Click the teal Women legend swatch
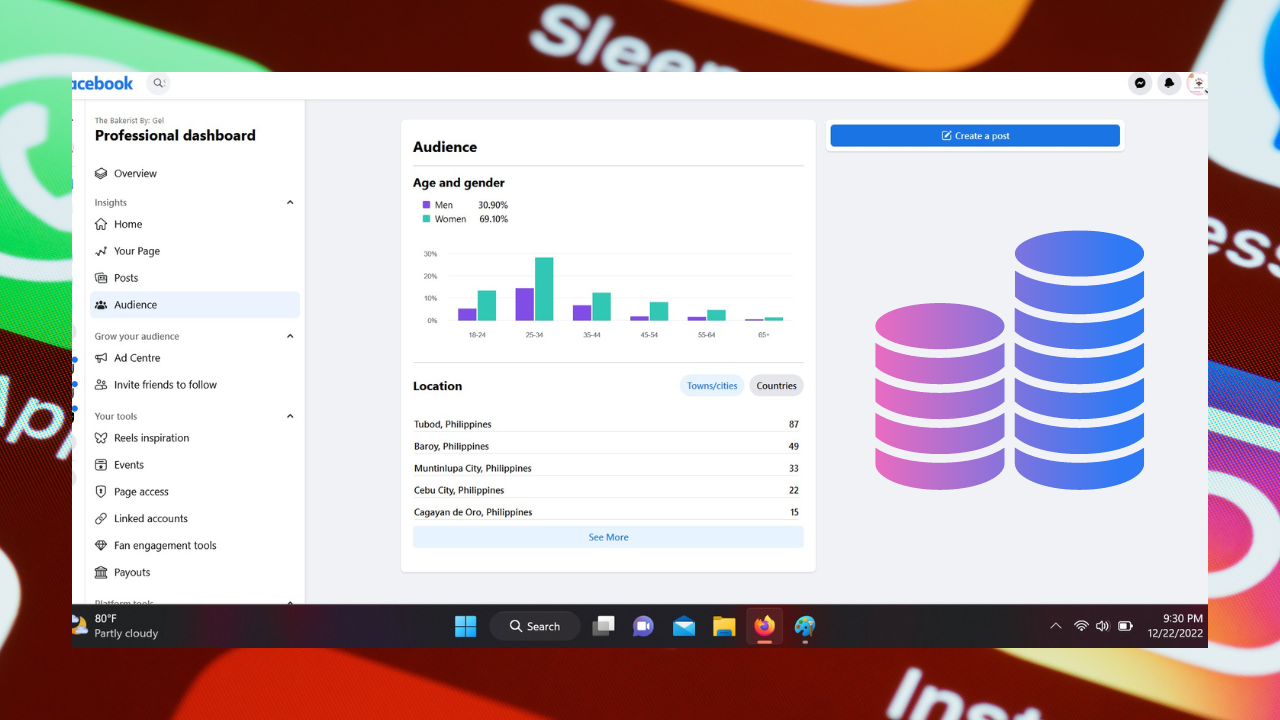Screen dimensions: 1280x720 pyautogui.click(x=427, y=219)
